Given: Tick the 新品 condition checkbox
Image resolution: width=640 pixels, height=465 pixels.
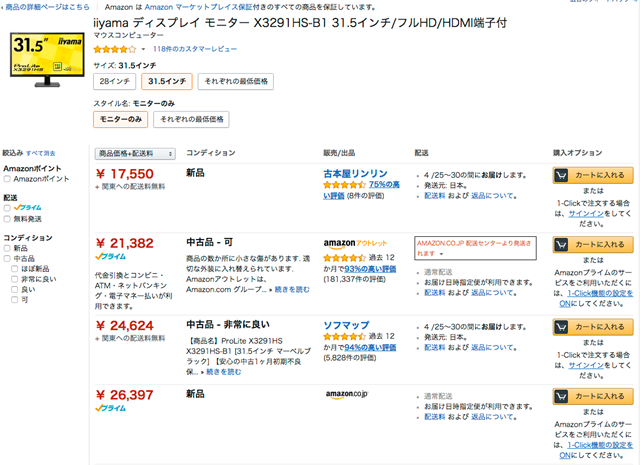Looking at the screenshot, I should coord(8,248).
